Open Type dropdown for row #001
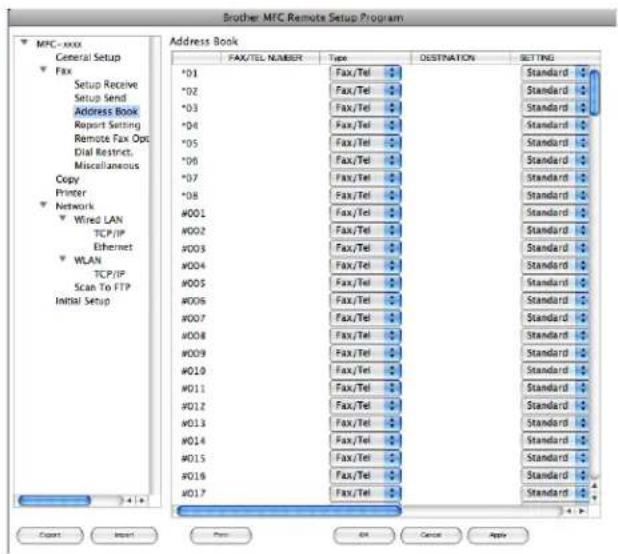Image resolution: width=618 pixels, height=554 pixels. point(366,213)
